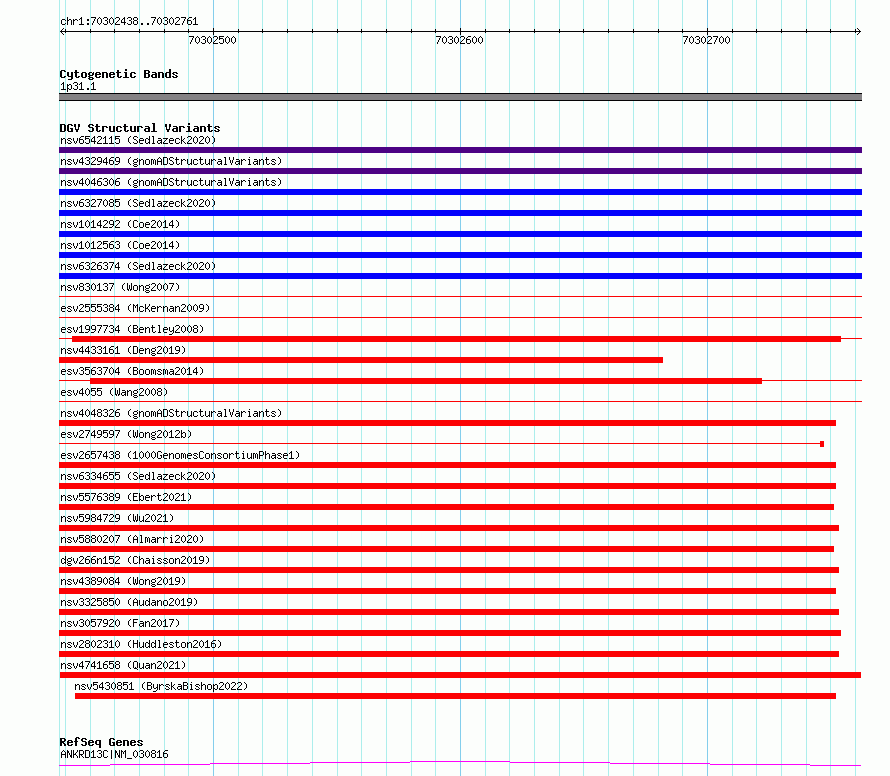Screen dimensions: 890x776
Task: Click chr1:70302438..70302761 region label
Action: click(129, 22)
